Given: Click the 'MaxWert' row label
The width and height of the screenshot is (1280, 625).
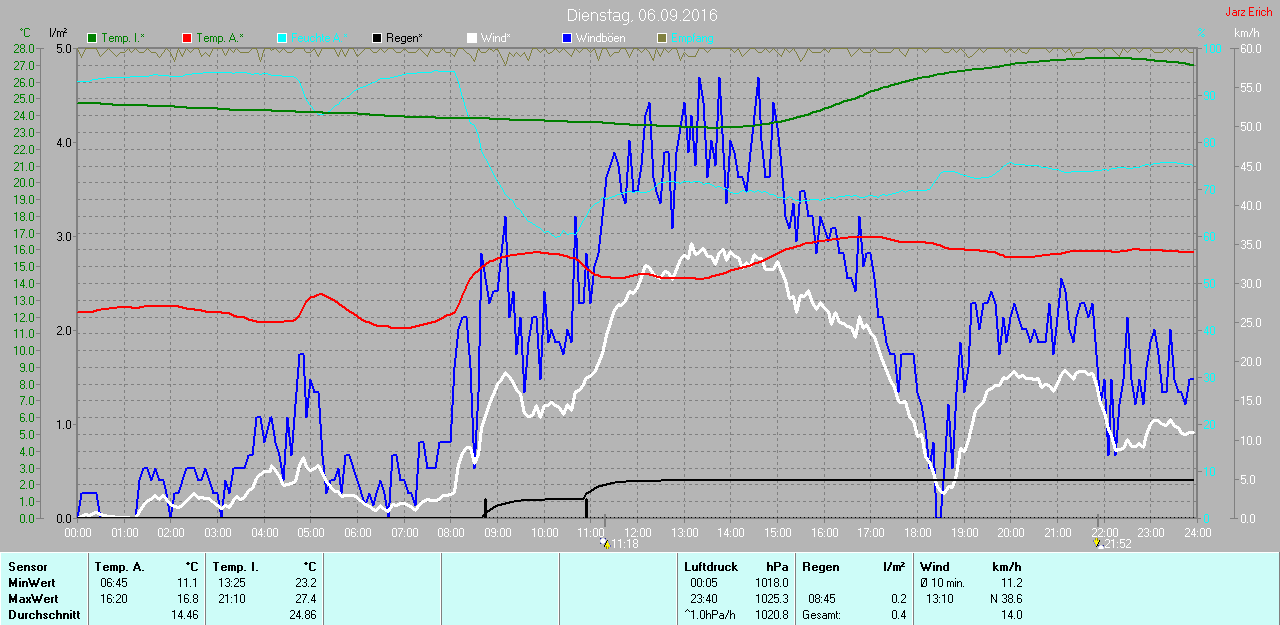Looking at the screenshot, I should pyautogui.click(x=31, y=598).
